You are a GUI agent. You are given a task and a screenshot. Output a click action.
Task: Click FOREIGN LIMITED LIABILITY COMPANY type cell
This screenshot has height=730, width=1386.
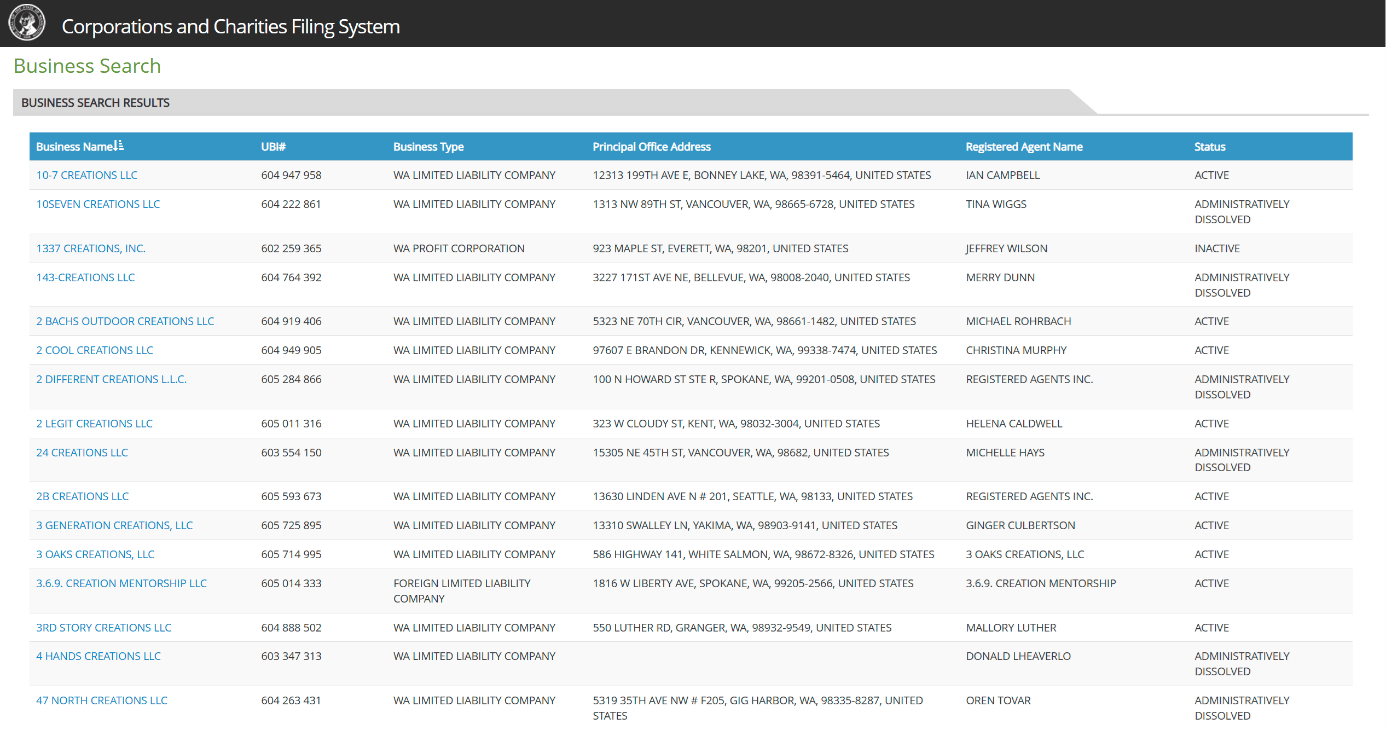pyautogui.click(x=462, y=591)
